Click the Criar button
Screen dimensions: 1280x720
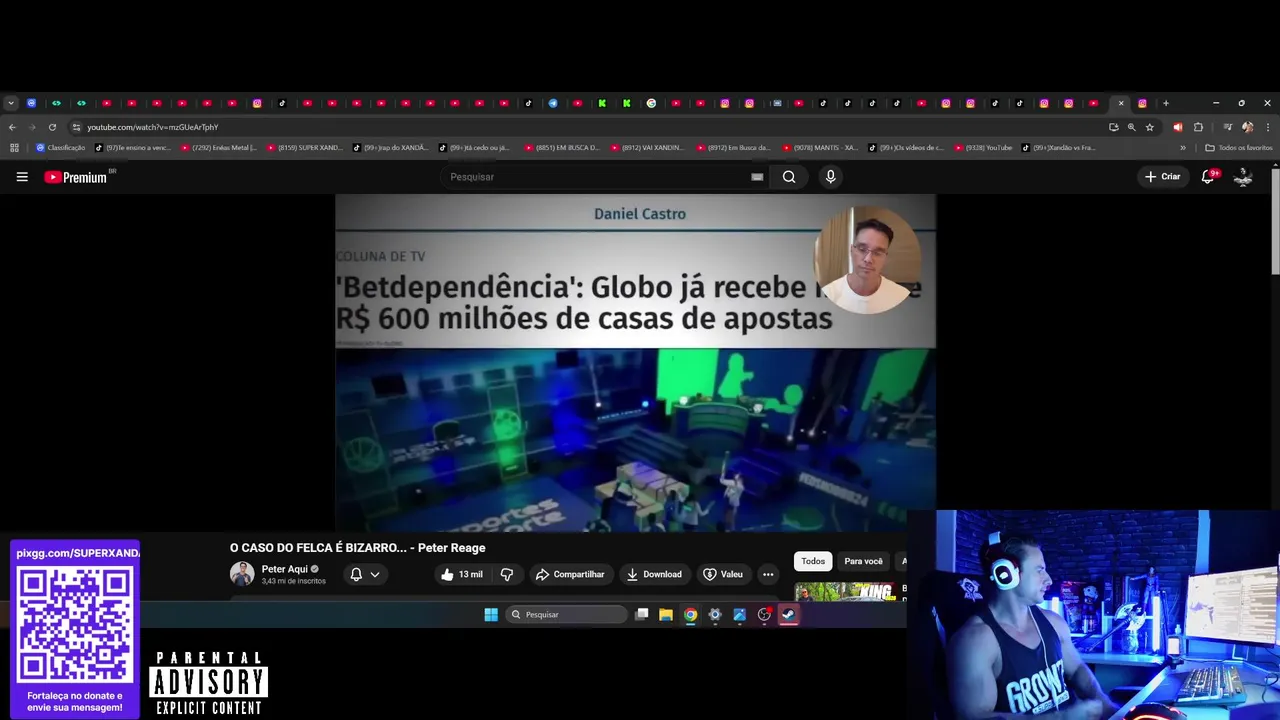pyautogui.click(x=1163, y=177)
